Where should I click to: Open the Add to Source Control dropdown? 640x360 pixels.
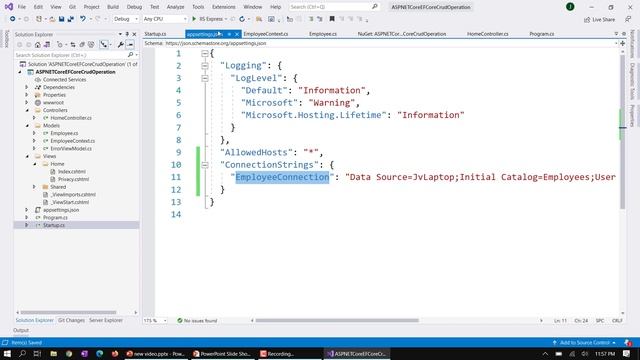pos(584,342)
